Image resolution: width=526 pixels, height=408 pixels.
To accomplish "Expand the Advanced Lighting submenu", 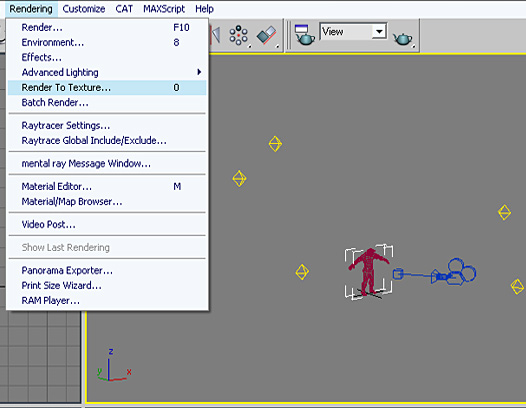I will click(x=107, y=72).
